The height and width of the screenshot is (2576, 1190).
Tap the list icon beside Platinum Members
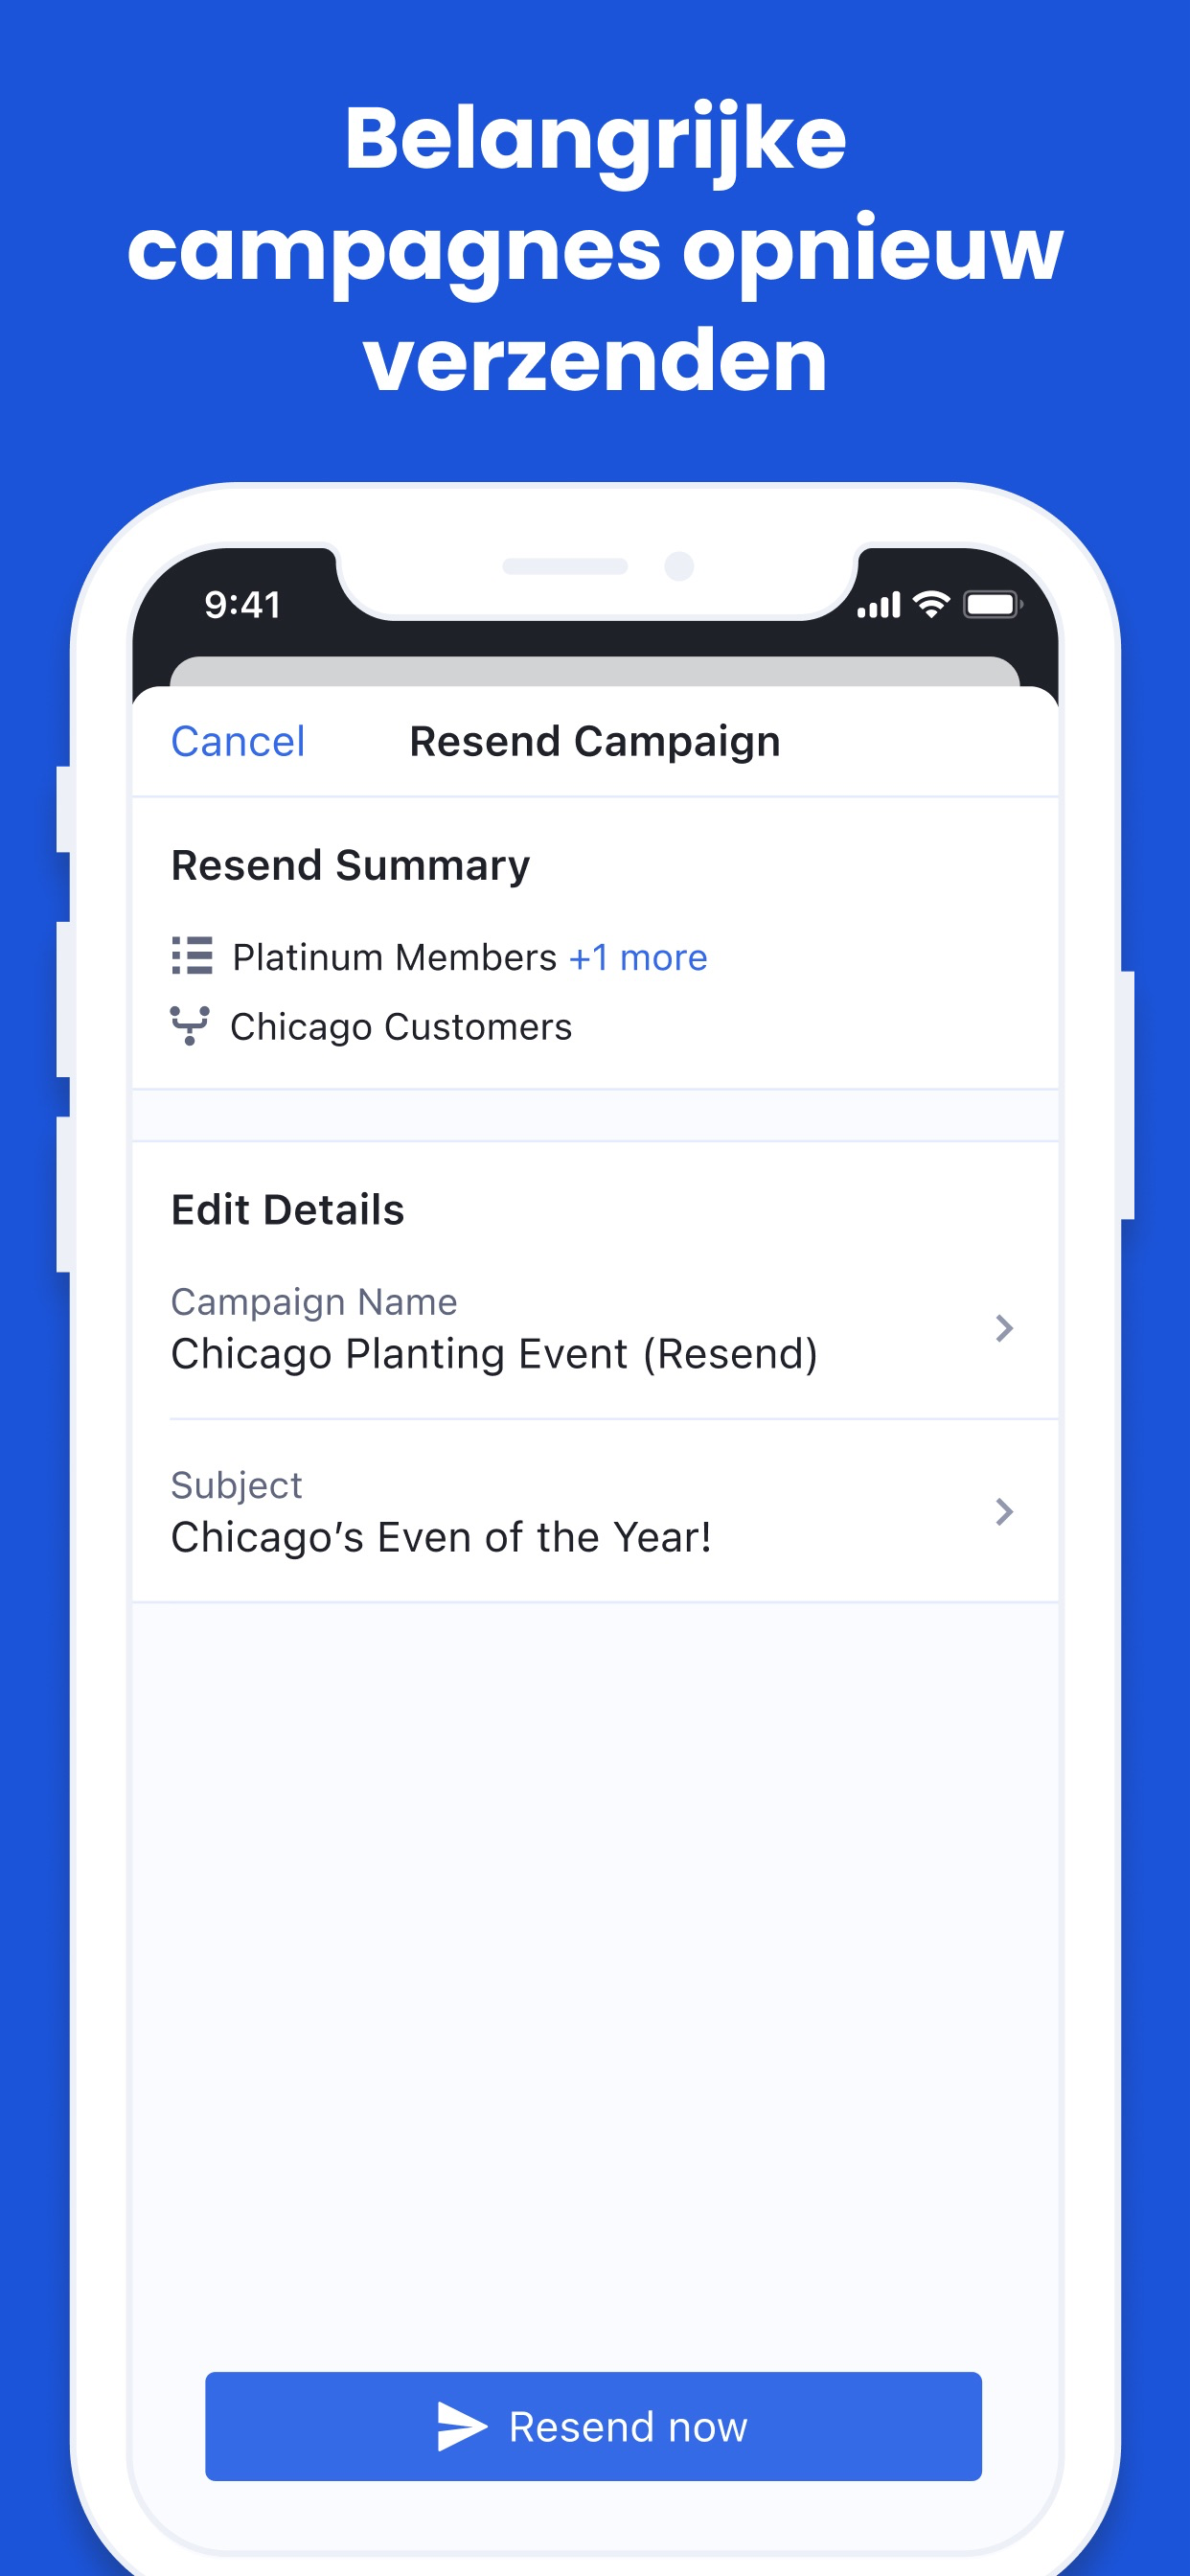[192, 956]
